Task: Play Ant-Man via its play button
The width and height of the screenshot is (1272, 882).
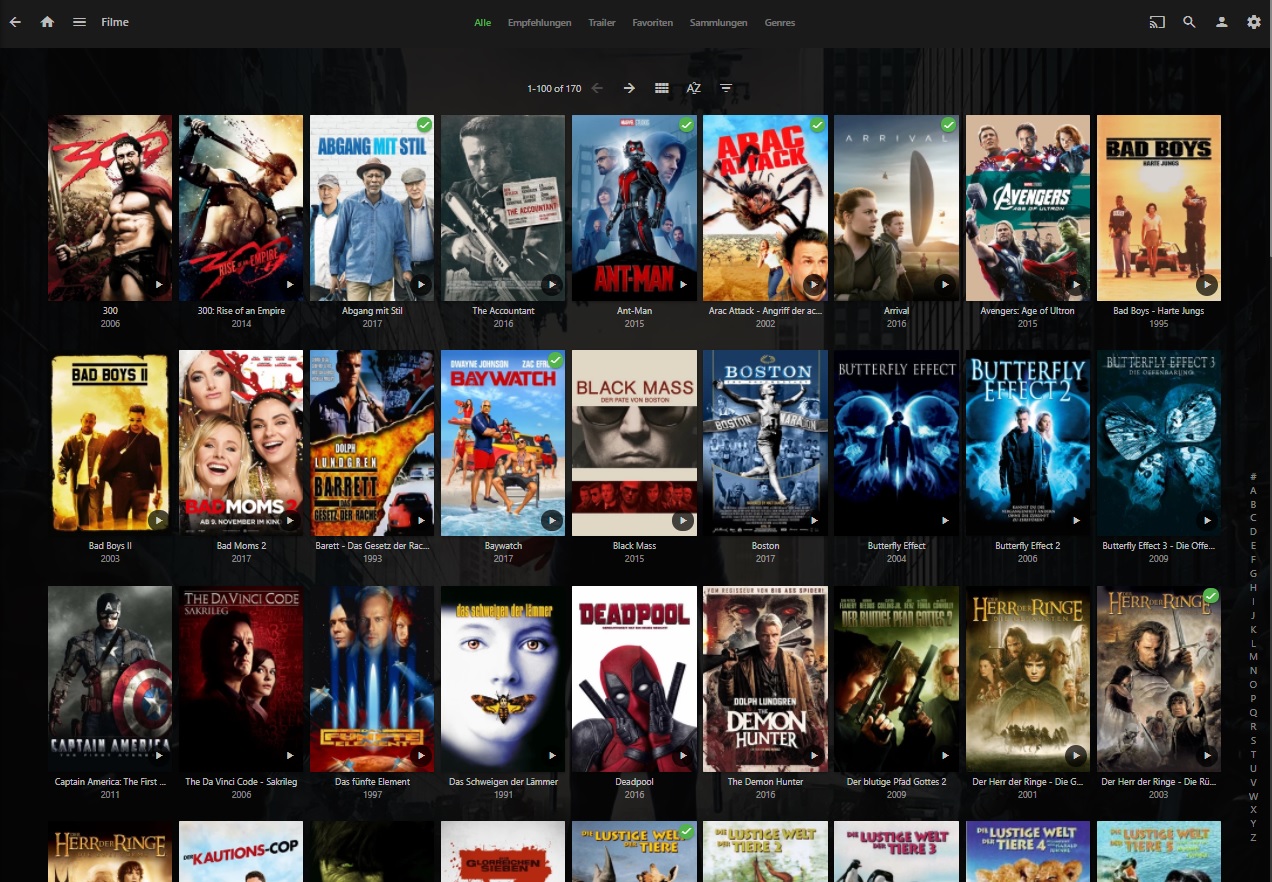Action: point(683,285)
